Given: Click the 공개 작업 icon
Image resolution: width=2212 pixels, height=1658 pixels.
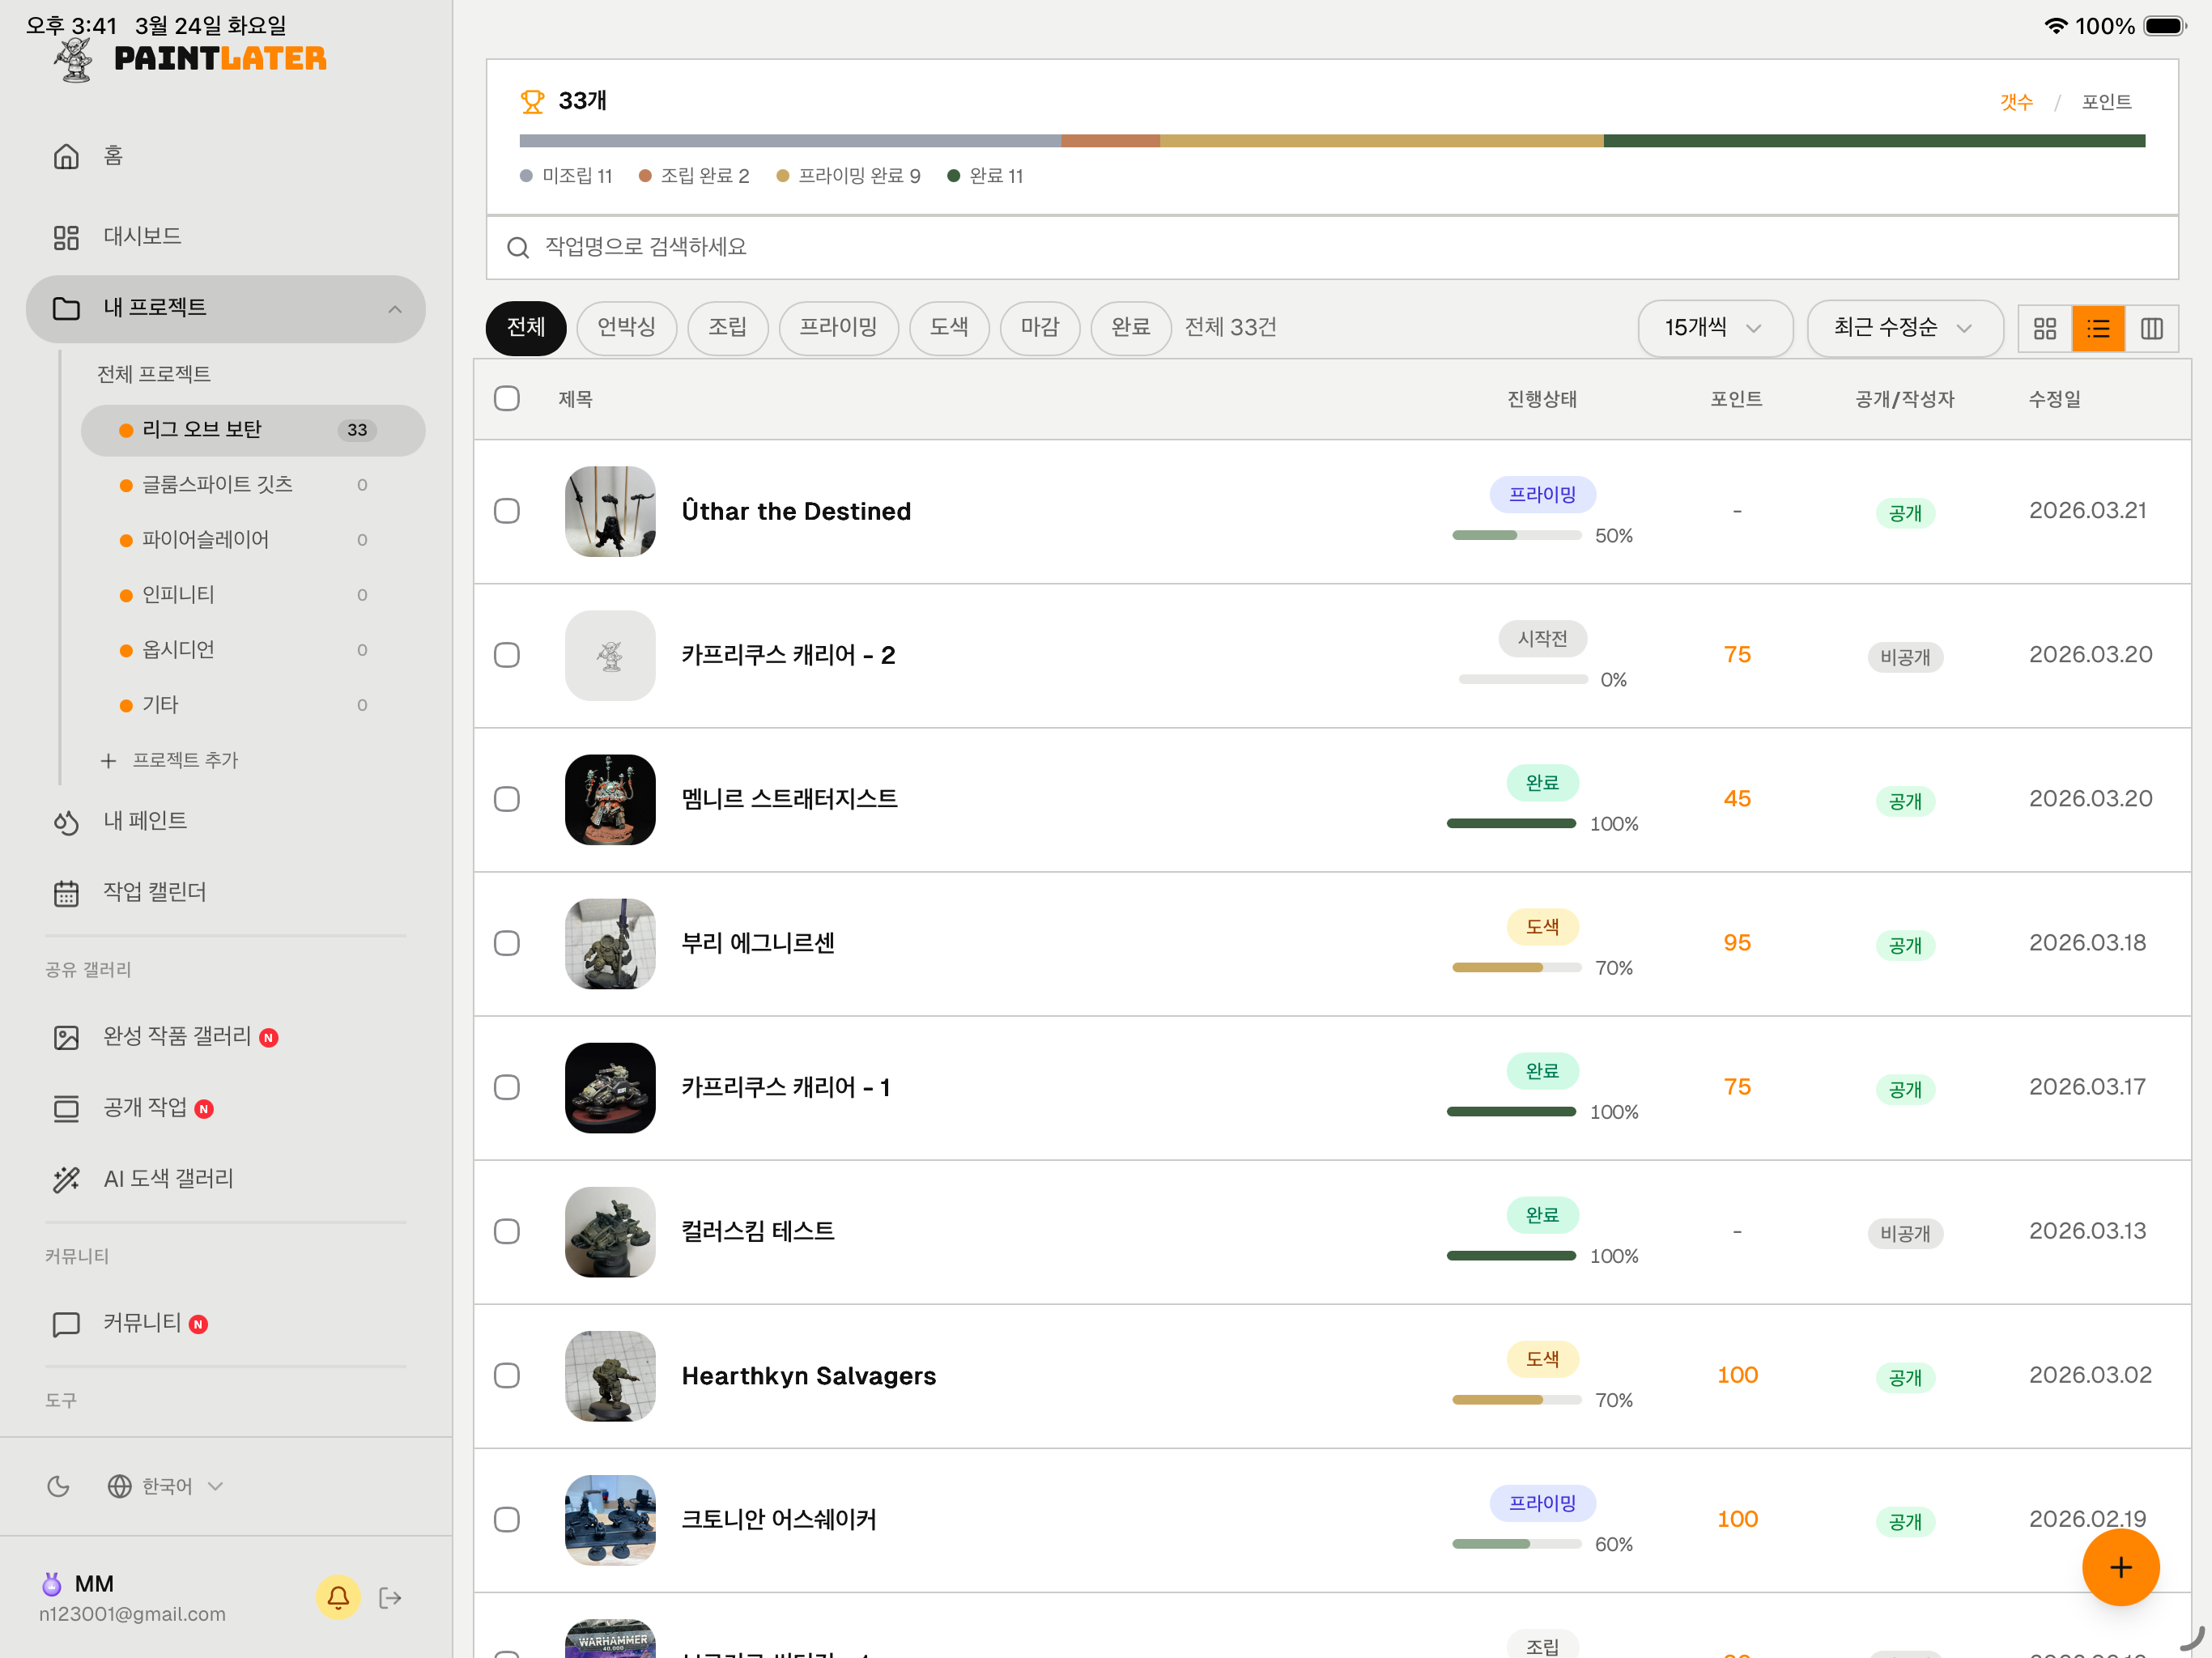Looking at the screenshot, I should [x=66, y=1108].
